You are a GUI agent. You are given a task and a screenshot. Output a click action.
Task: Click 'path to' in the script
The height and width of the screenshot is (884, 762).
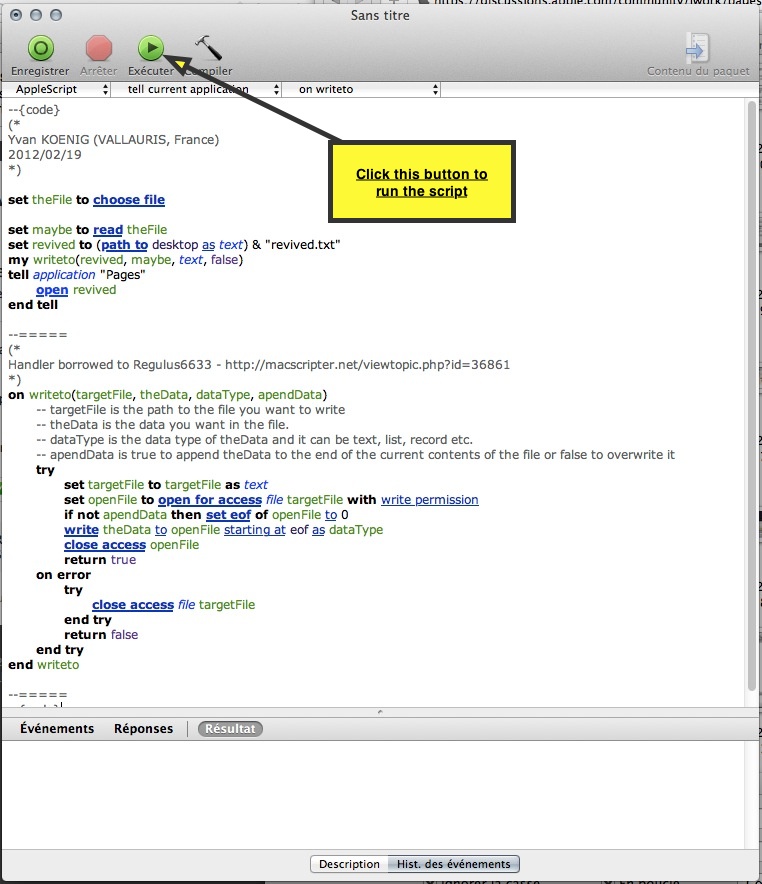[125, 245]
